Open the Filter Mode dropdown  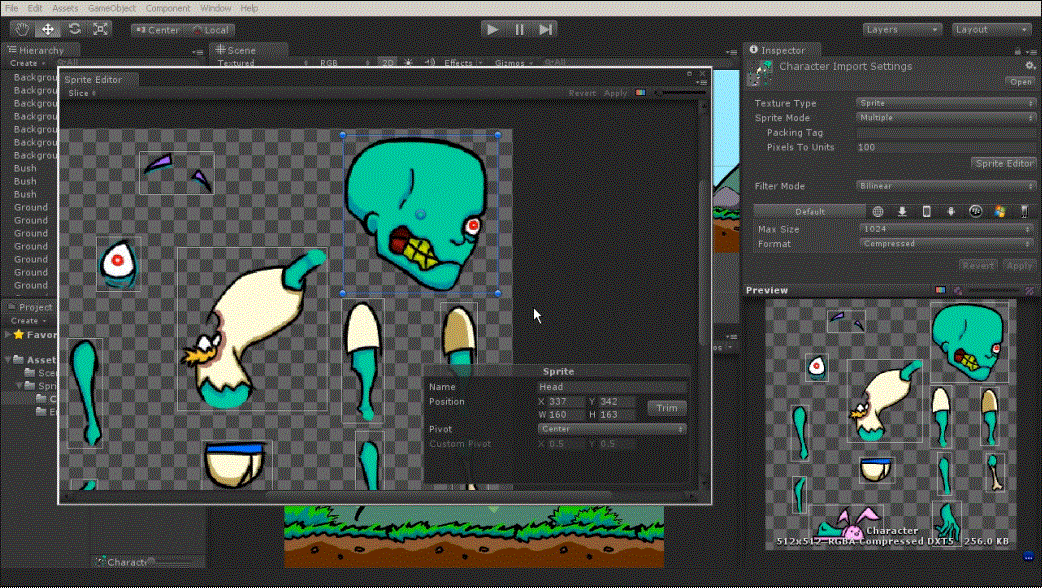tap(946, 186)
